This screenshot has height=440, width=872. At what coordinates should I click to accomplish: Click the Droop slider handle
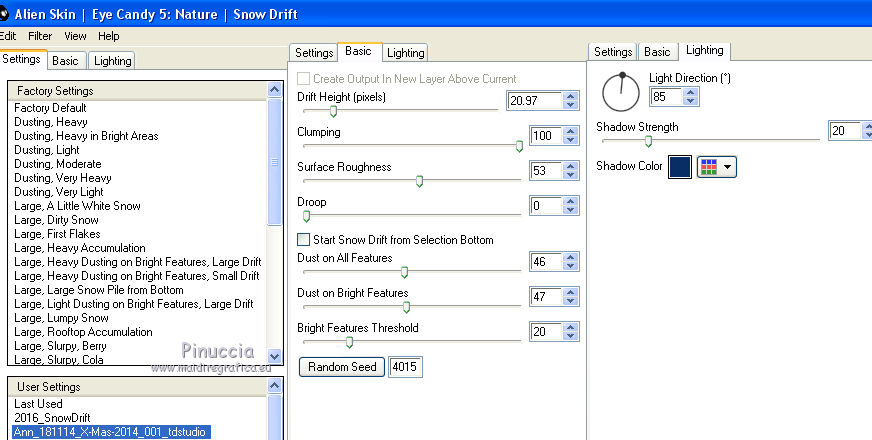click(306, 216)
